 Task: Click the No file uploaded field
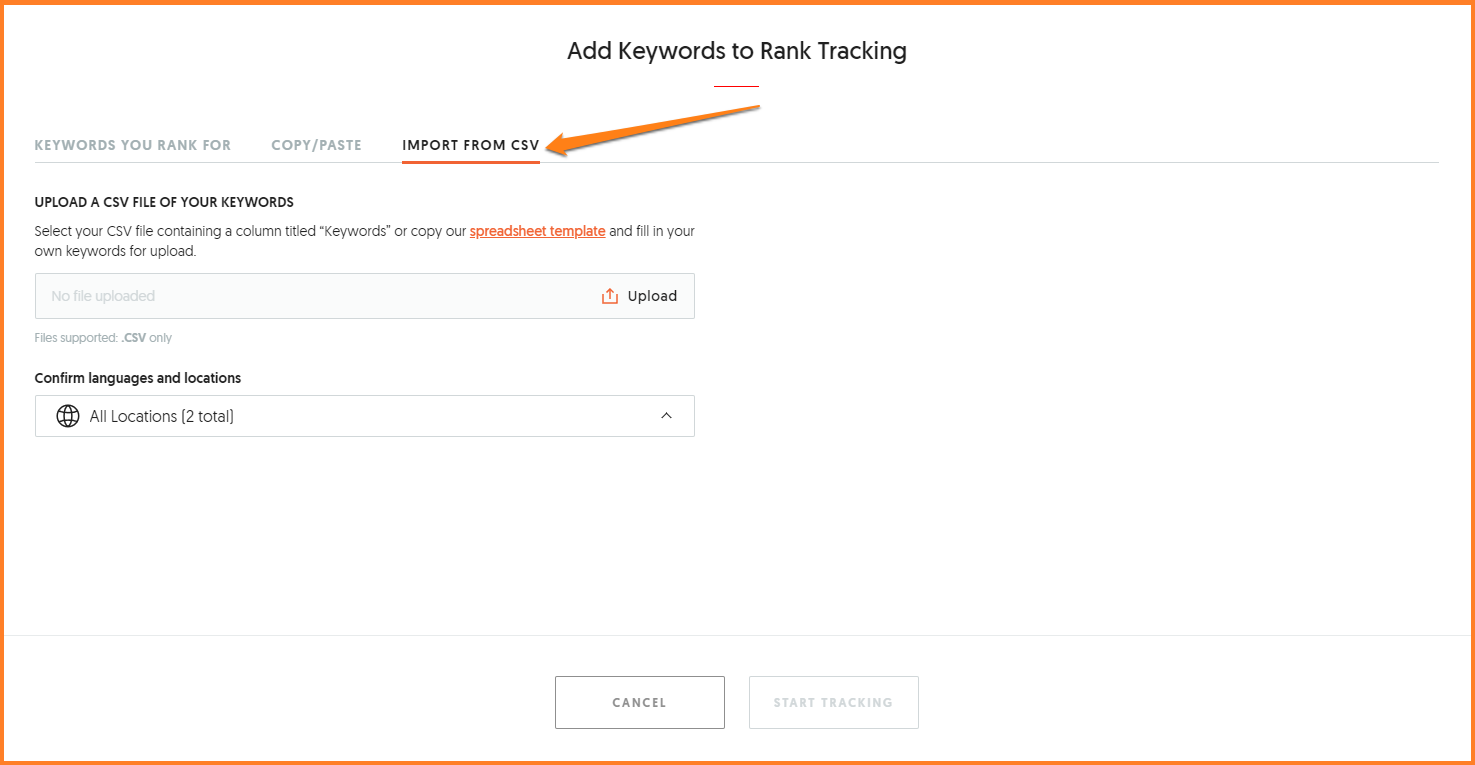[300, 296]
